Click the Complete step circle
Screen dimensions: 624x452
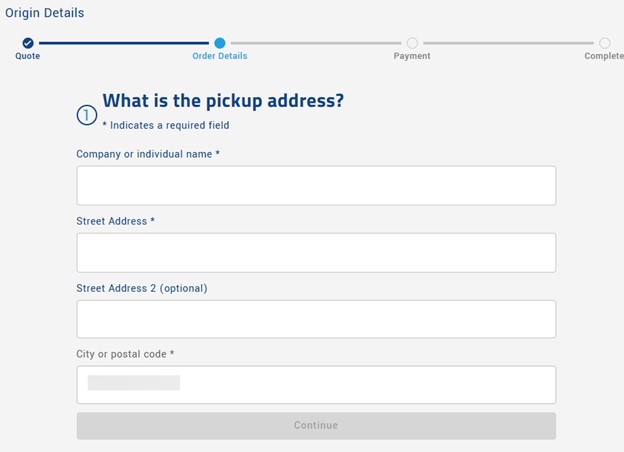[x=604, y=43]
